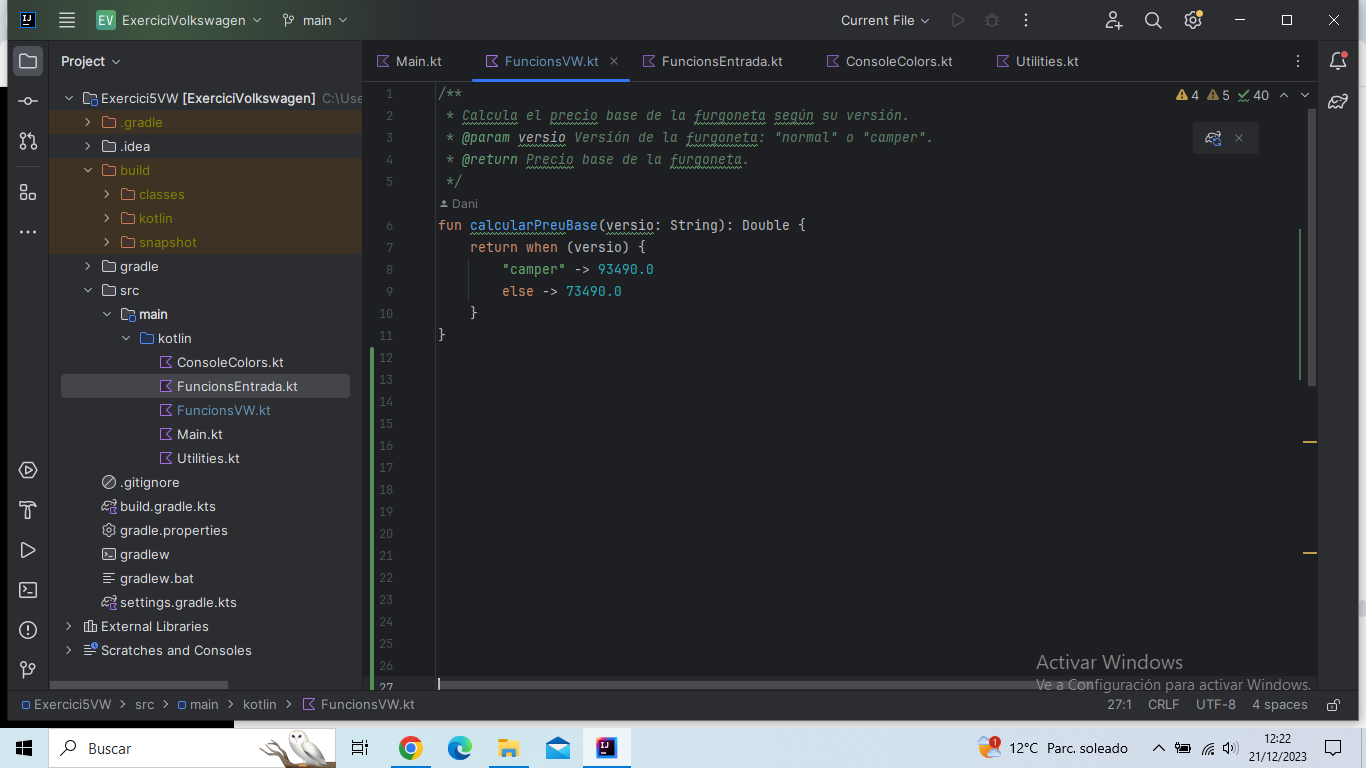The width and height of the screenshot is (1366, 768).
Task: Show more tool windows ellipsis icon
Action: coord(28,232)
